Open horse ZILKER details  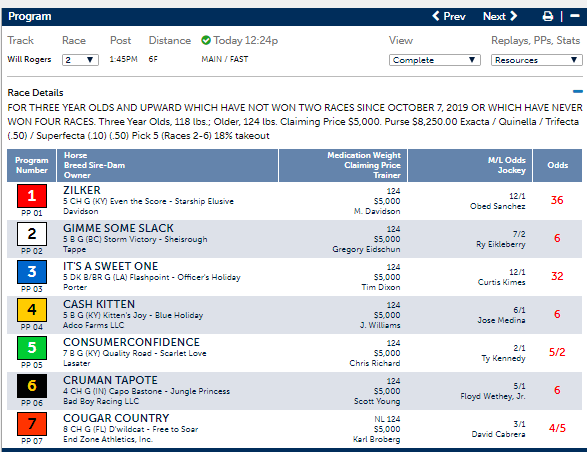(82, 190)
